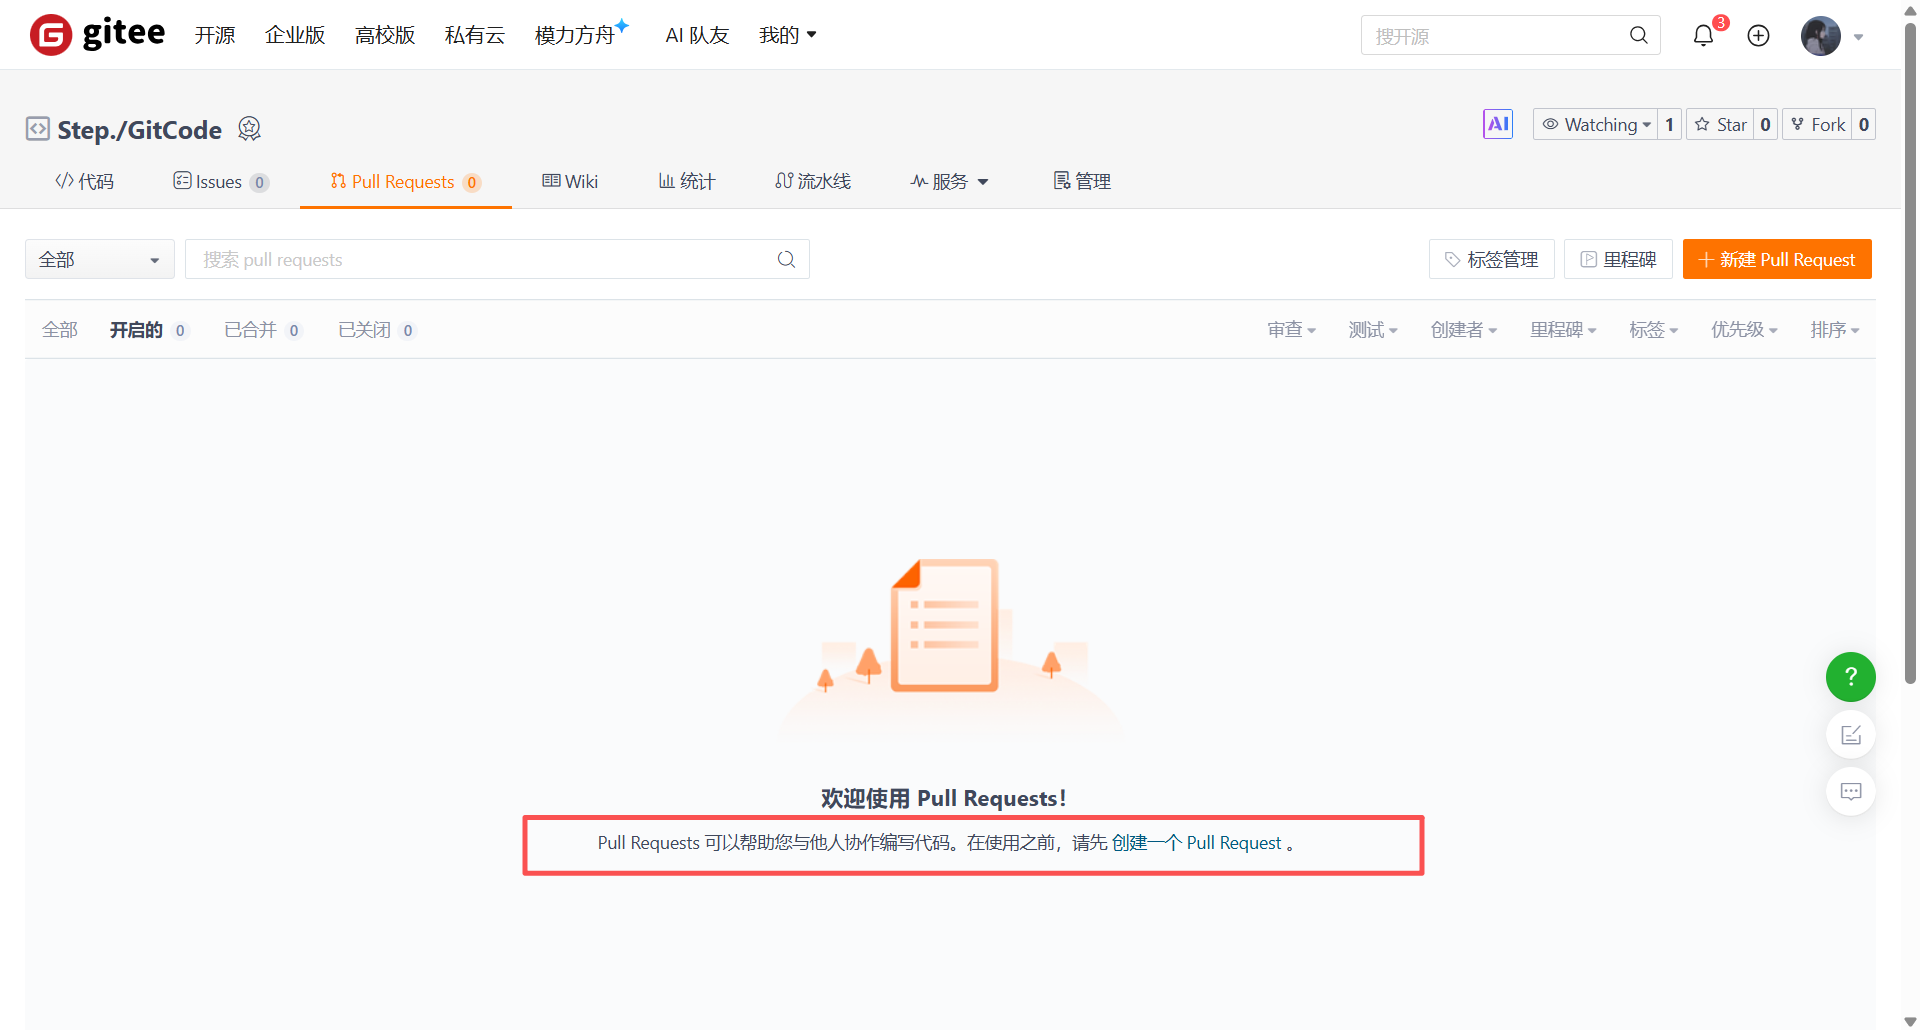1920x1030 pixels.
Task: Expand the 测试 filter dropdown
Action: coord(1373,330)
